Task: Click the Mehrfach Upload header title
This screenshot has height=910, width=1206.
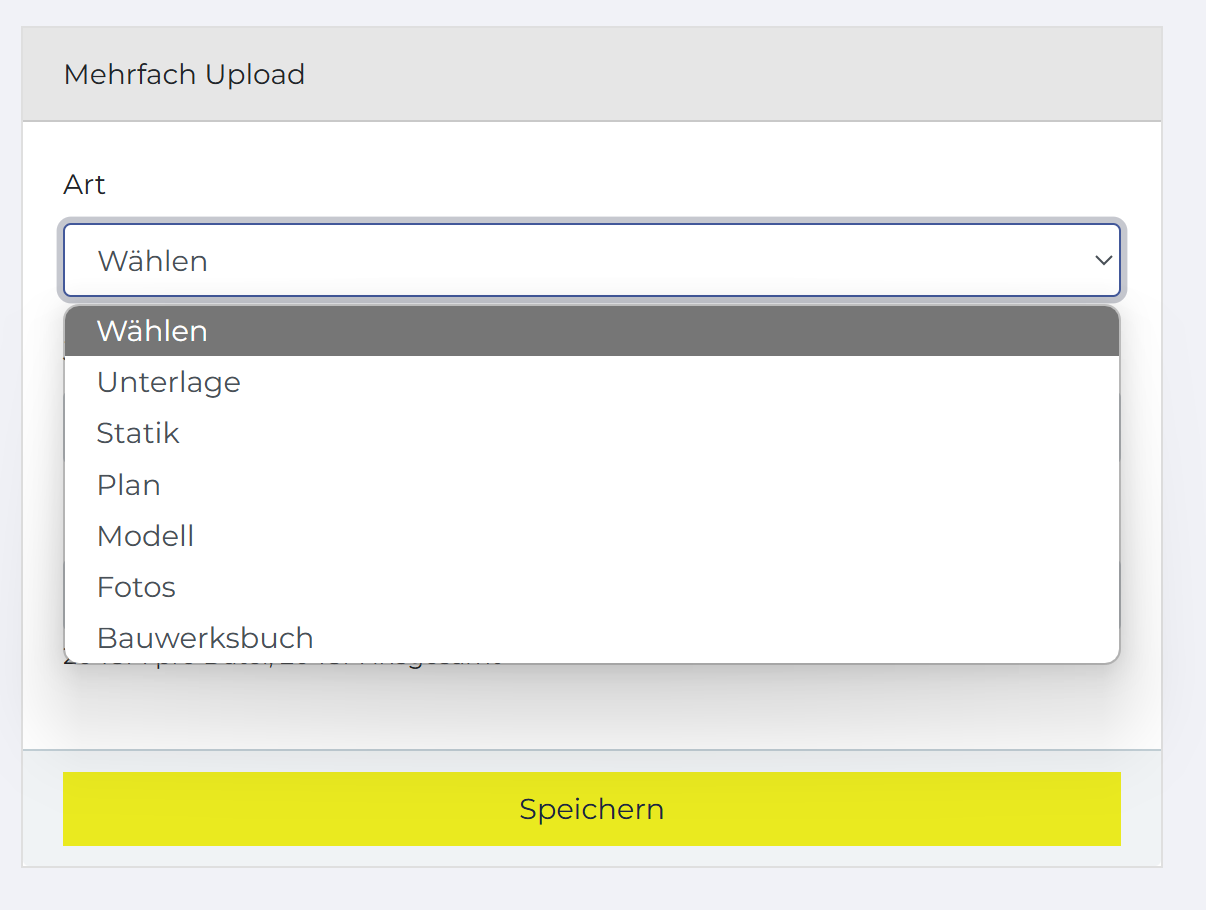Action: point(184,75)
